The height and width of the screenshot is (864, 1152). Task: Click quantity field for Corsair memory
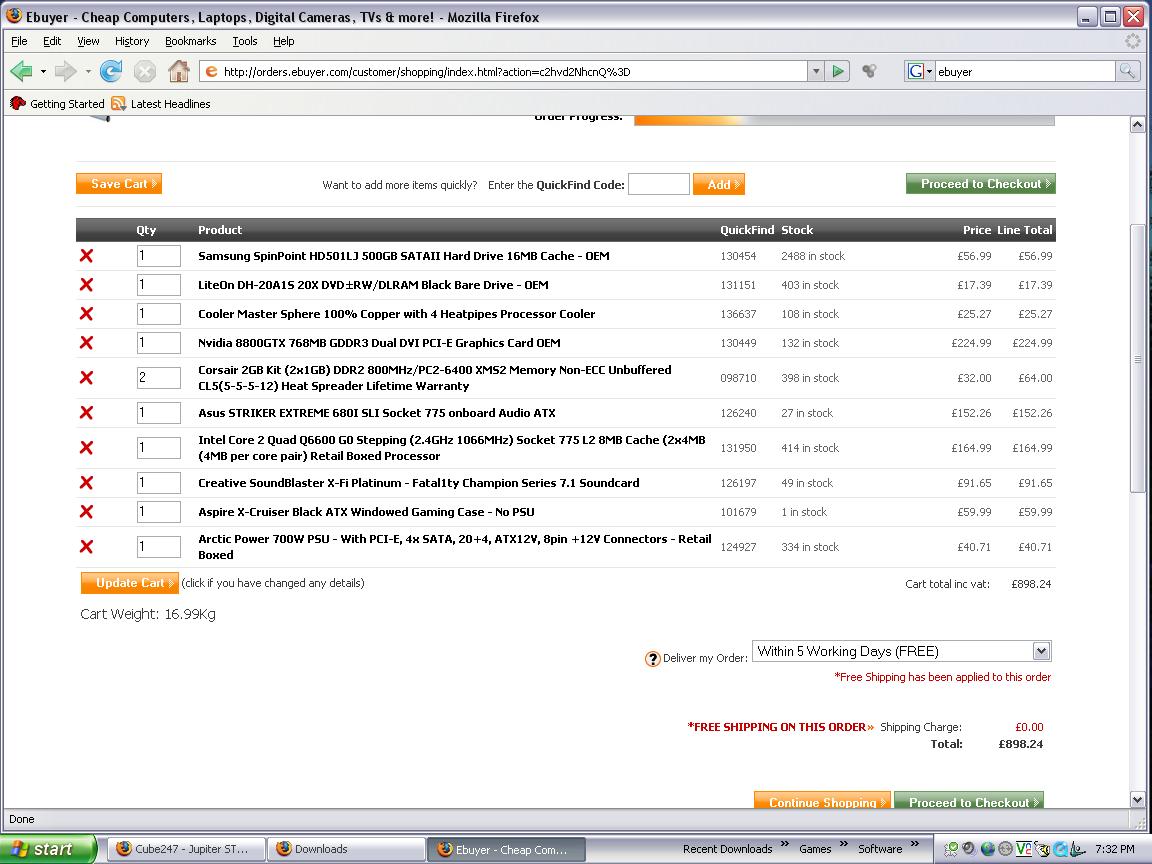159,378
